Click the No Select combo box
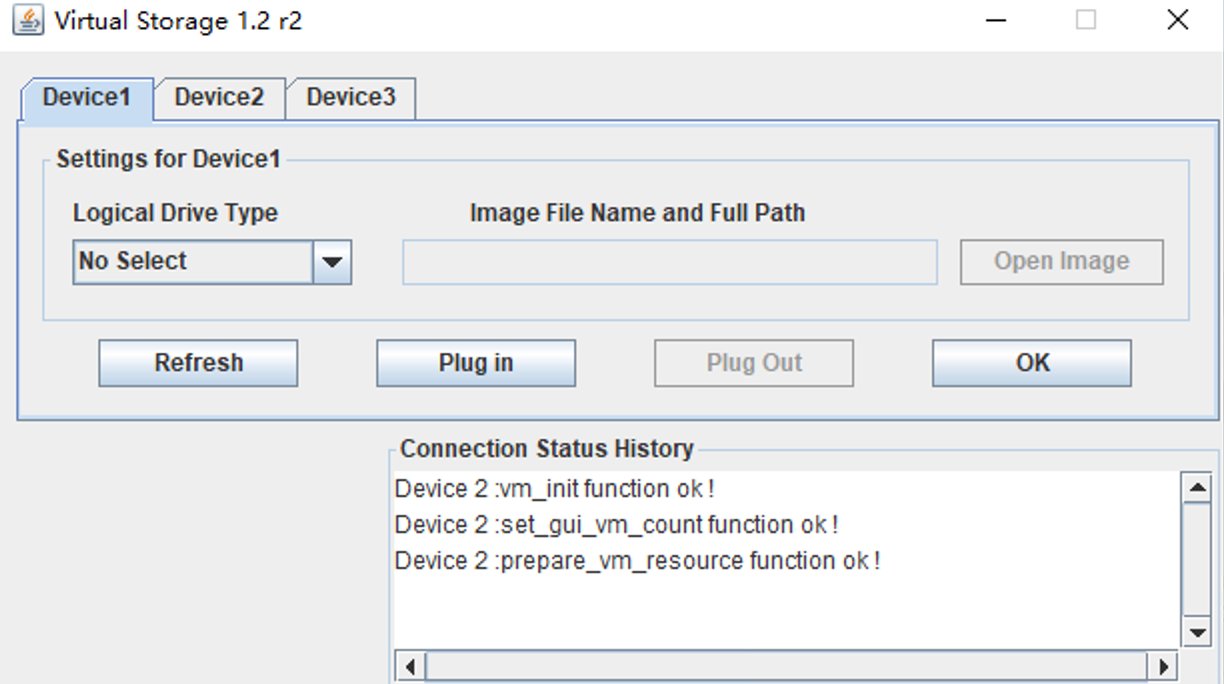 pyautogui.click(x=194, y=262)
